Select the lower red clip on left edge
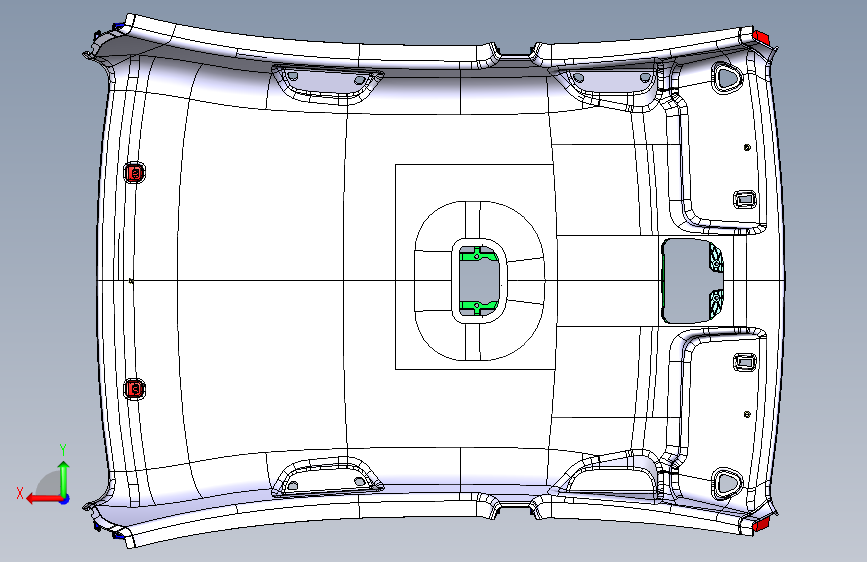 tap(134, 389)
